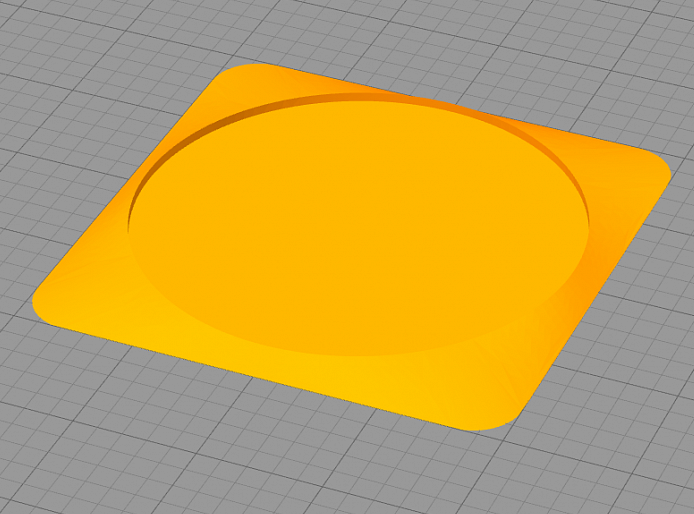Click the left rounded corner of the orange plate
Viewport: 694px width, 514px height.
point(46,305)
